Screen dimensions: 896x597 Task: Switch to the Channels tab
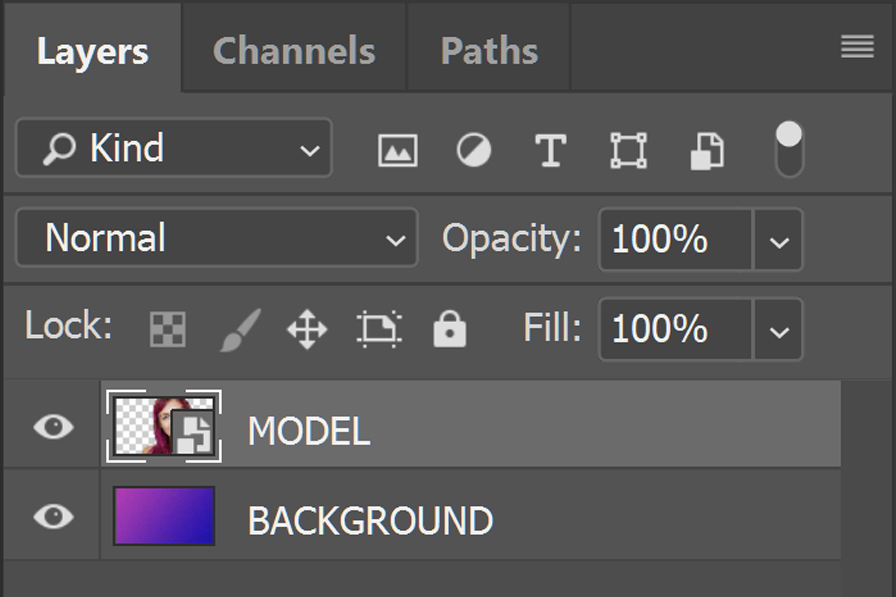(294, 51)
